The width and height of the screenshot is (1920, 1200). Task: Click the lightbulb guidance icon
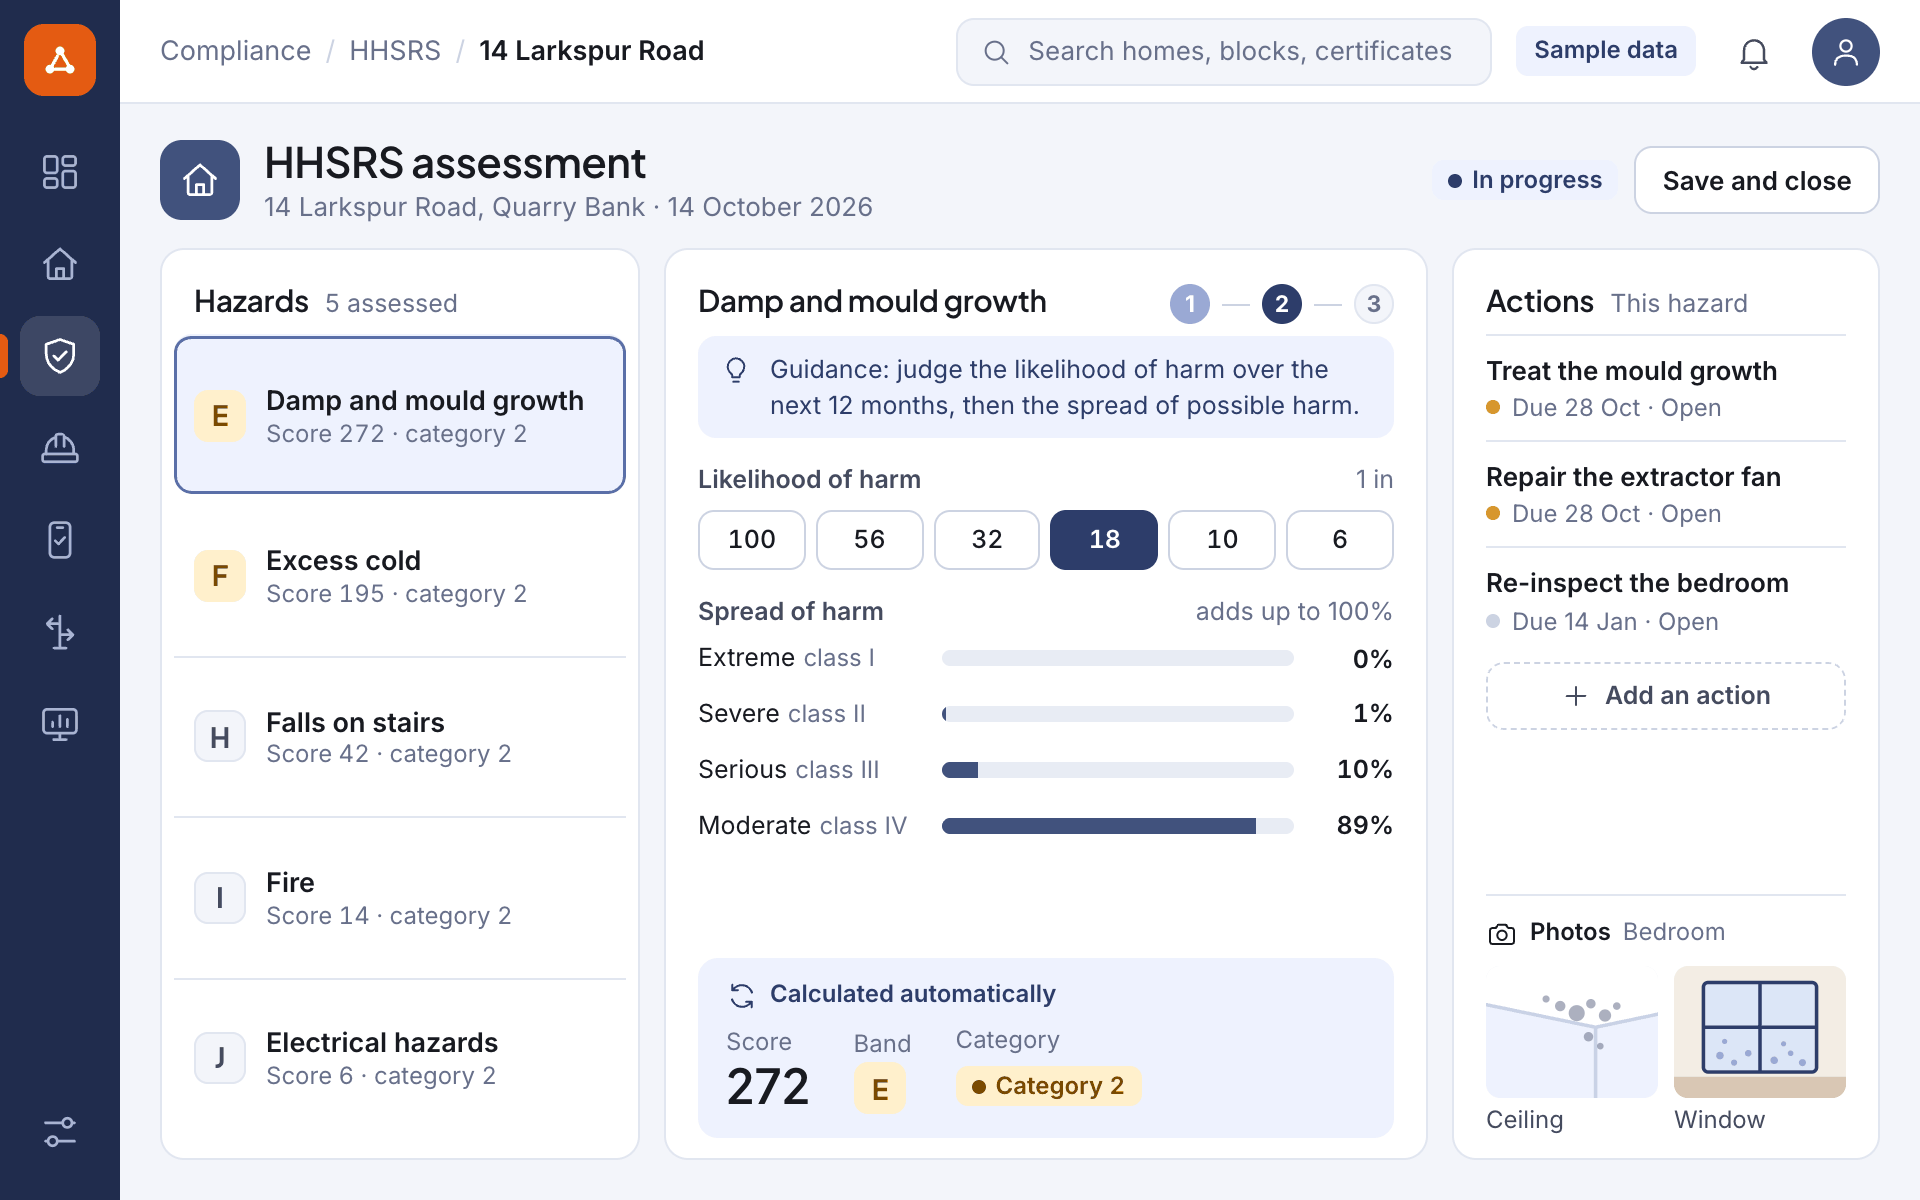tap(736, 370)
